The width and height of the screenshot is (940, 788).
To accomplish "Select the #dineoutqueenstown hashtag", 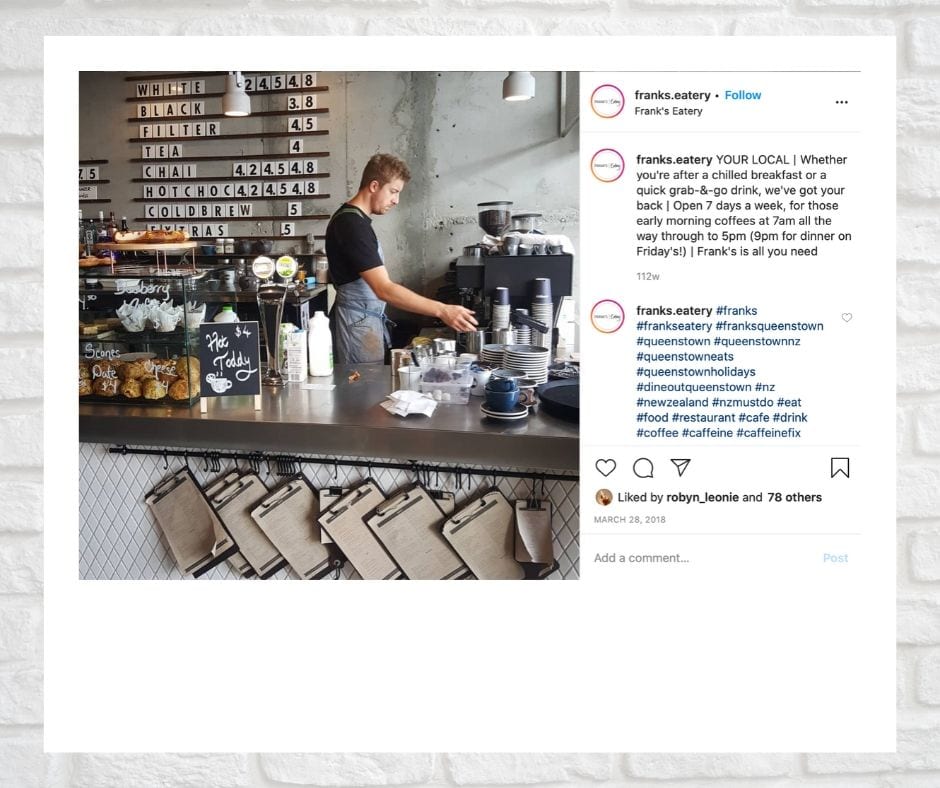I will click(x=694, y=387).
